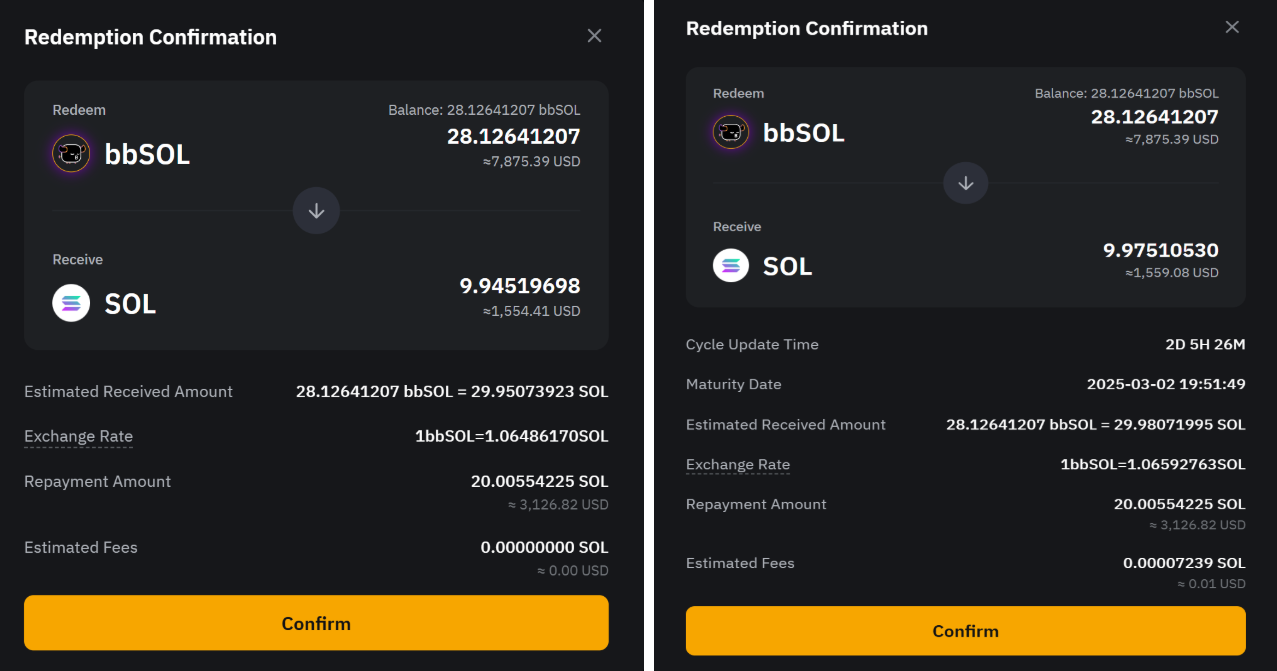Click the SOL coin icon in right dialog
Screen dimensions: 1277x671
pyautogui.click(x=731, y=265)
